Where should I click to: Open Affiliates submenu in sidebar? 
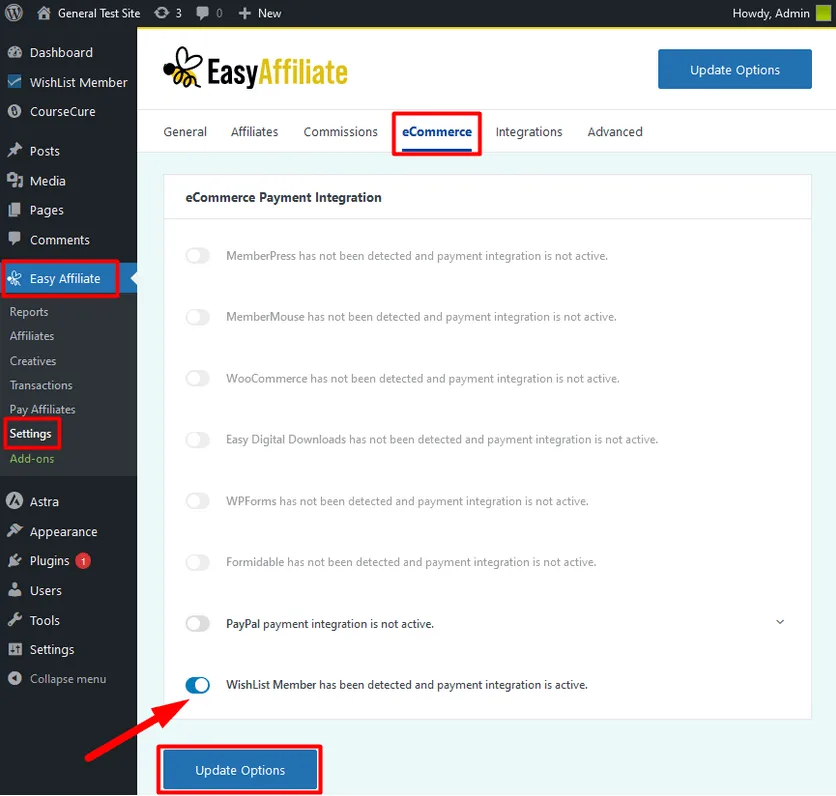(32, 336)
